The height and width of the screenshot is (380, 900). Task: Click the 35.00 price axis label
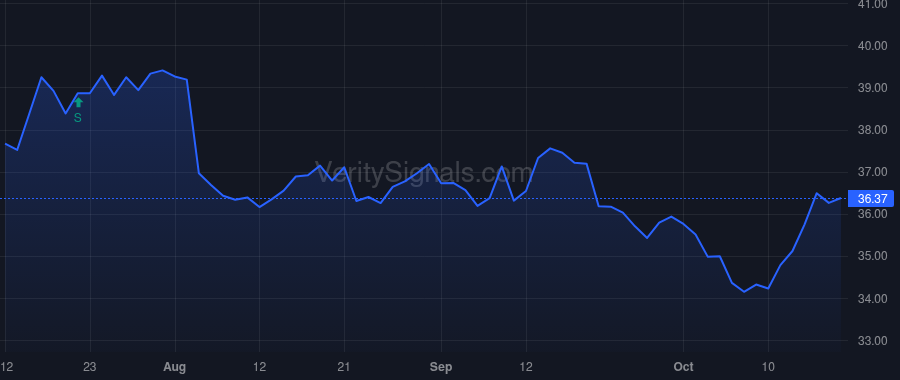tap(872, 256)
